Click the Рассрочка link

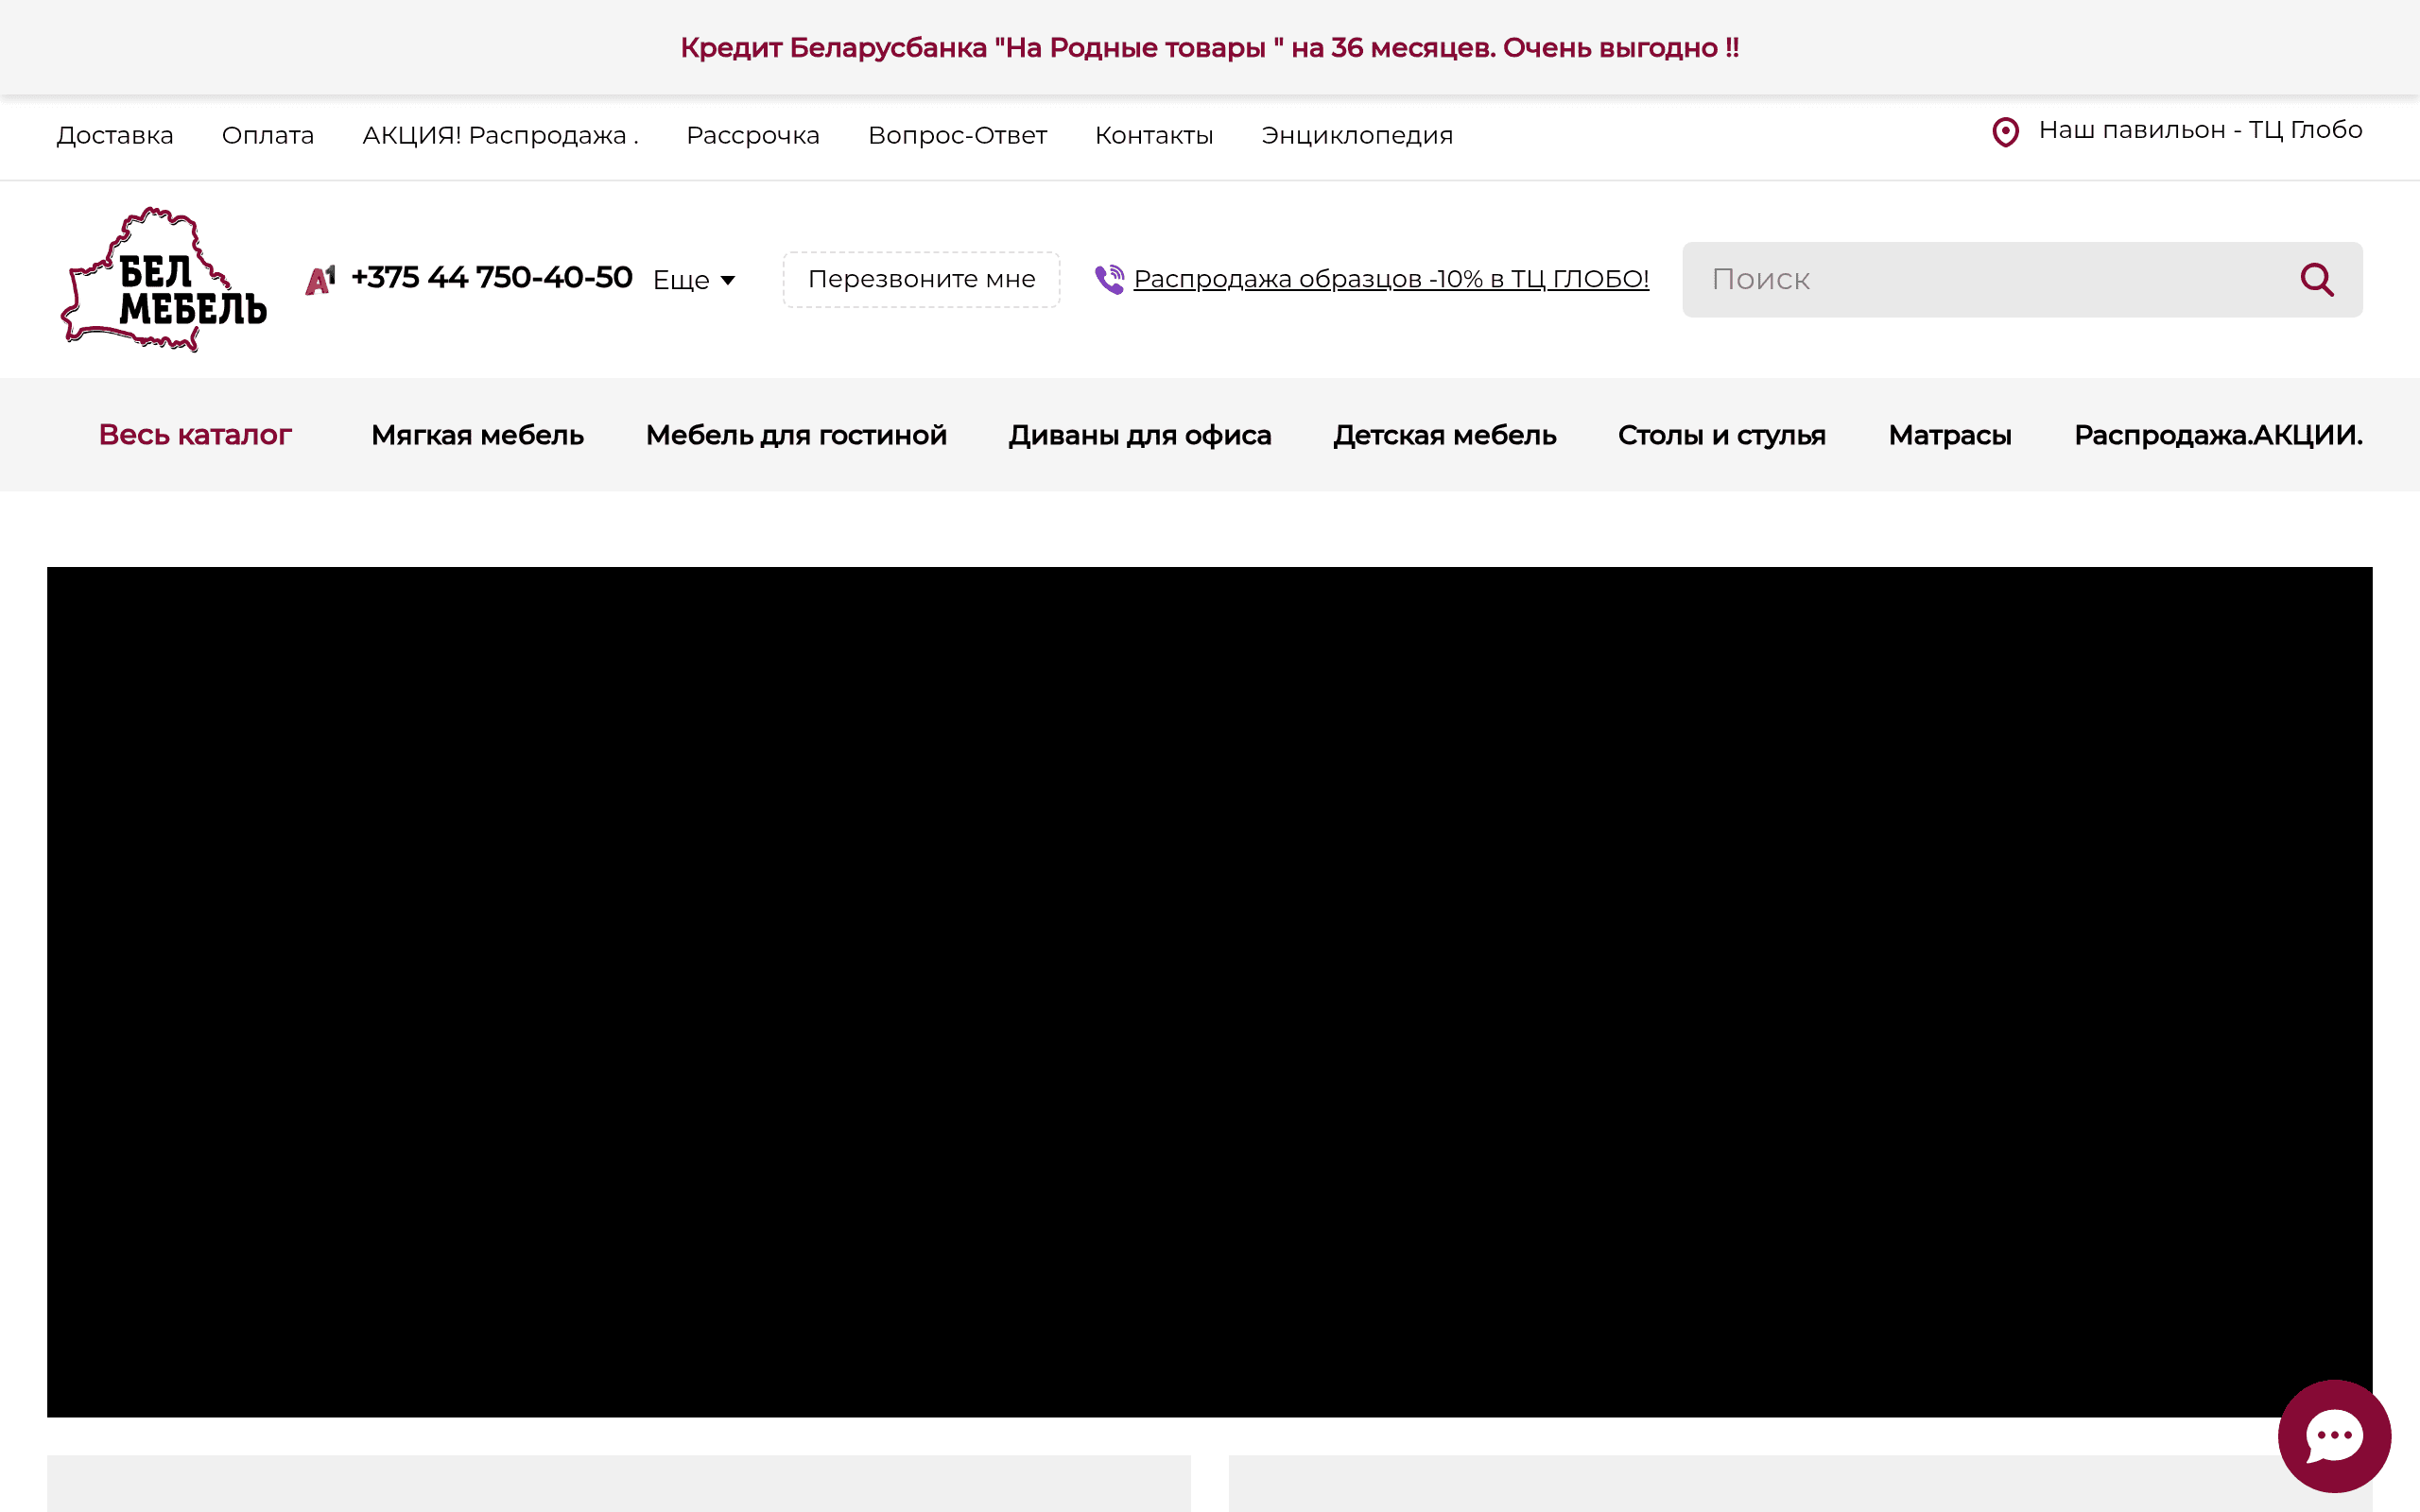(x=752, y=135)
